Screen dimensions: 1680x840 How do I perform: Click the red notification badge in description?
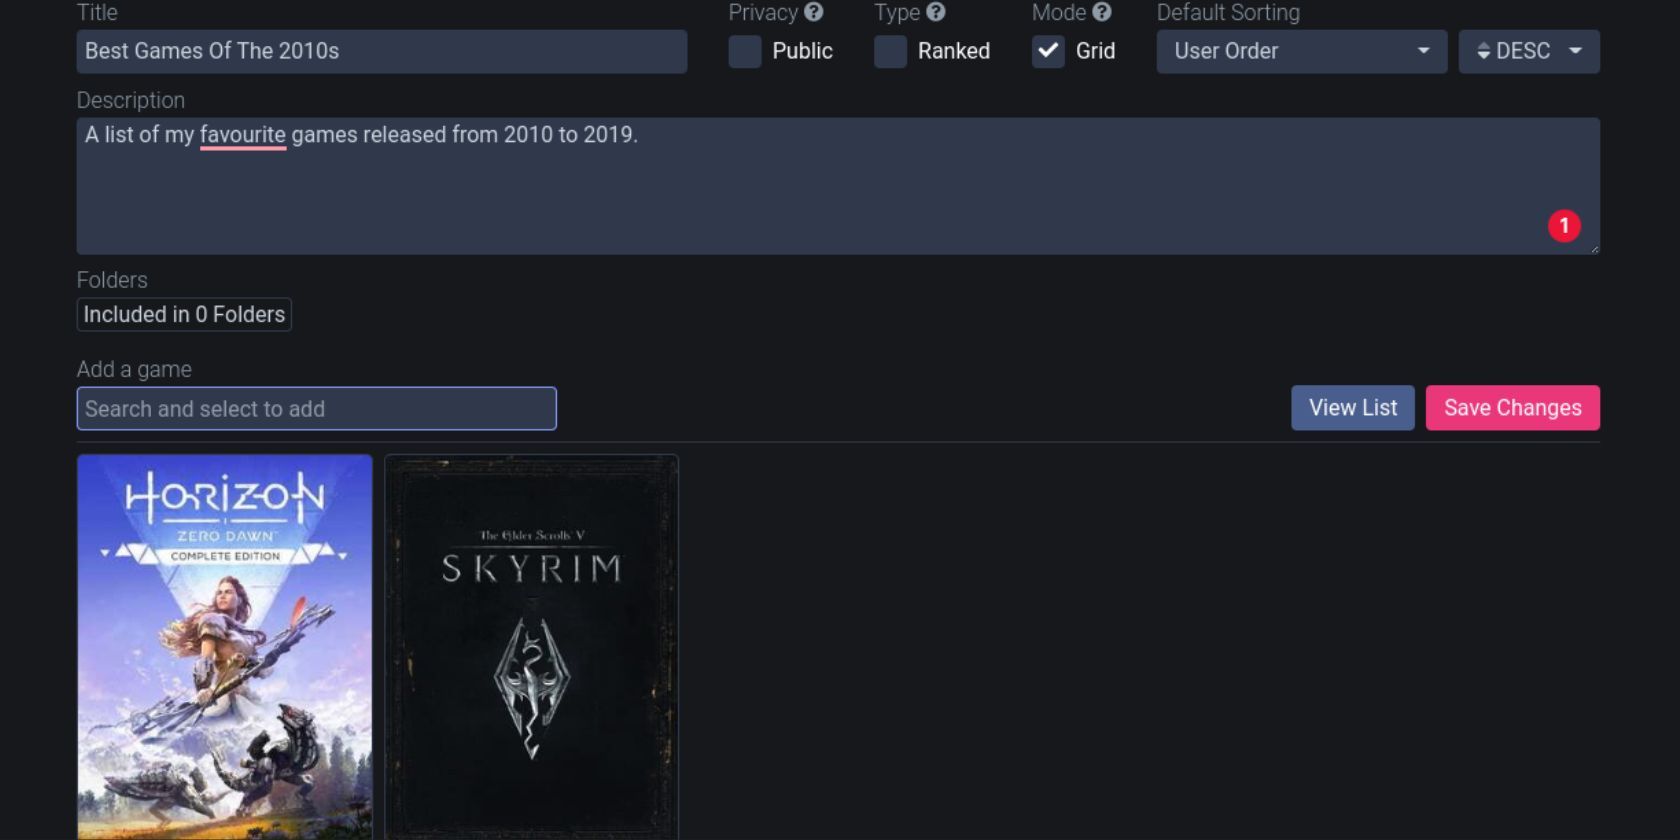tap(1564, 226)
